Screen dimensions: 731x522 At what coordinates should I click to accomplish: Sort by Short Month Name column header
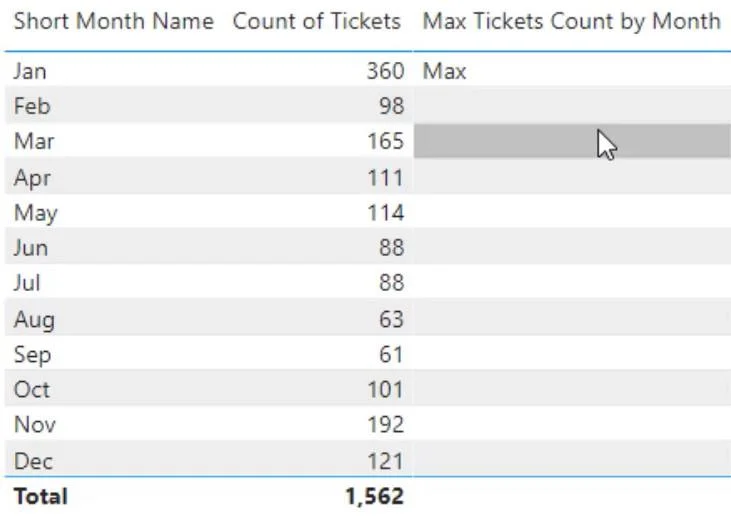[x=114, y=21]
